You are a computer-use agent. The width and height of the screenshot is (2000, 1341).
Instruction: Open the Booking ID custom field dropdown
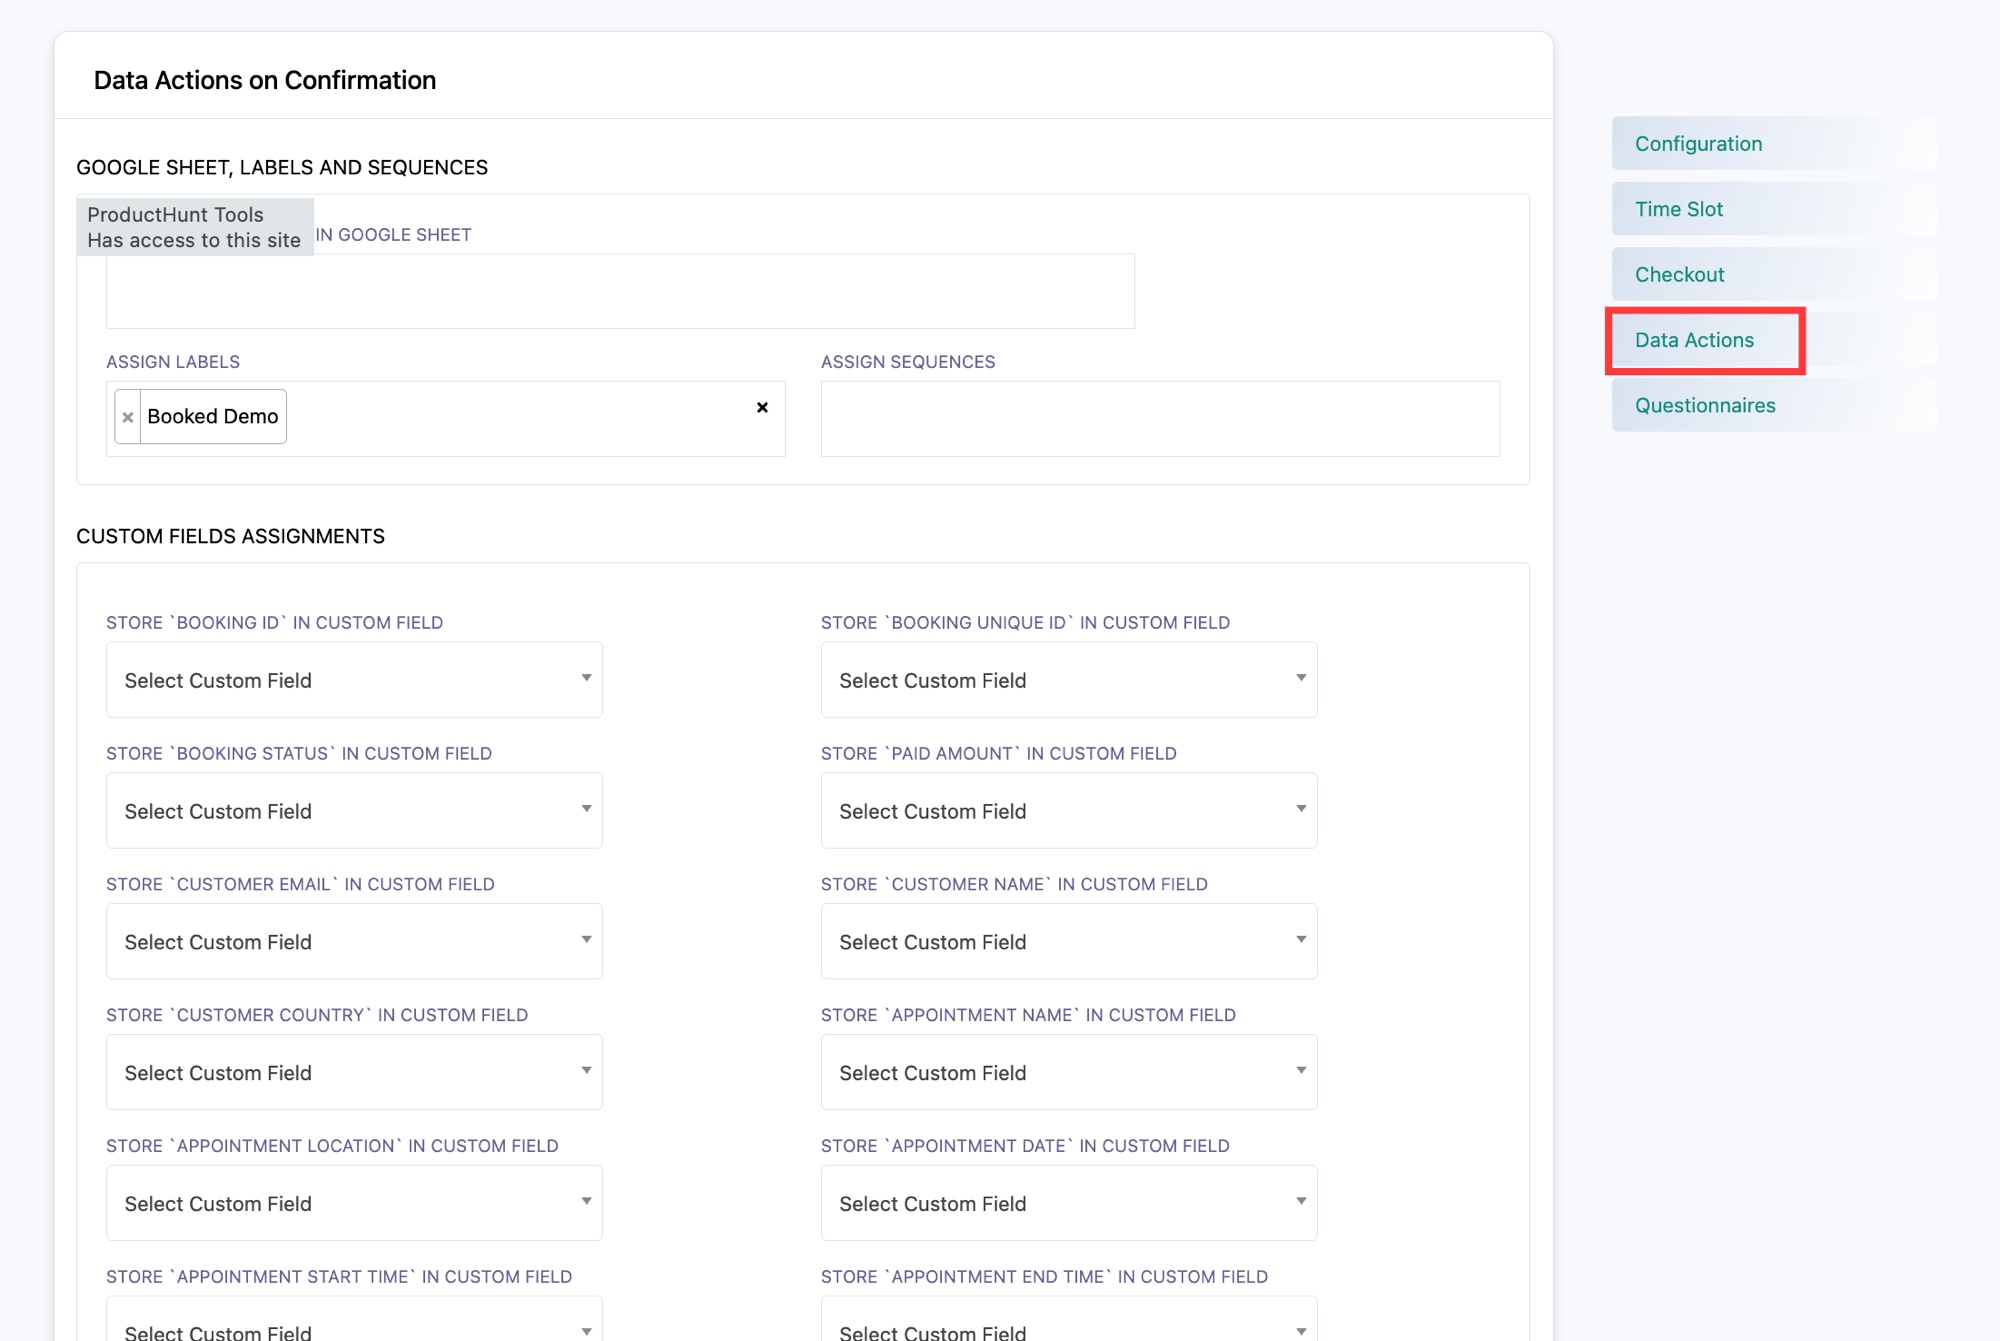click(x=354, y=680)
